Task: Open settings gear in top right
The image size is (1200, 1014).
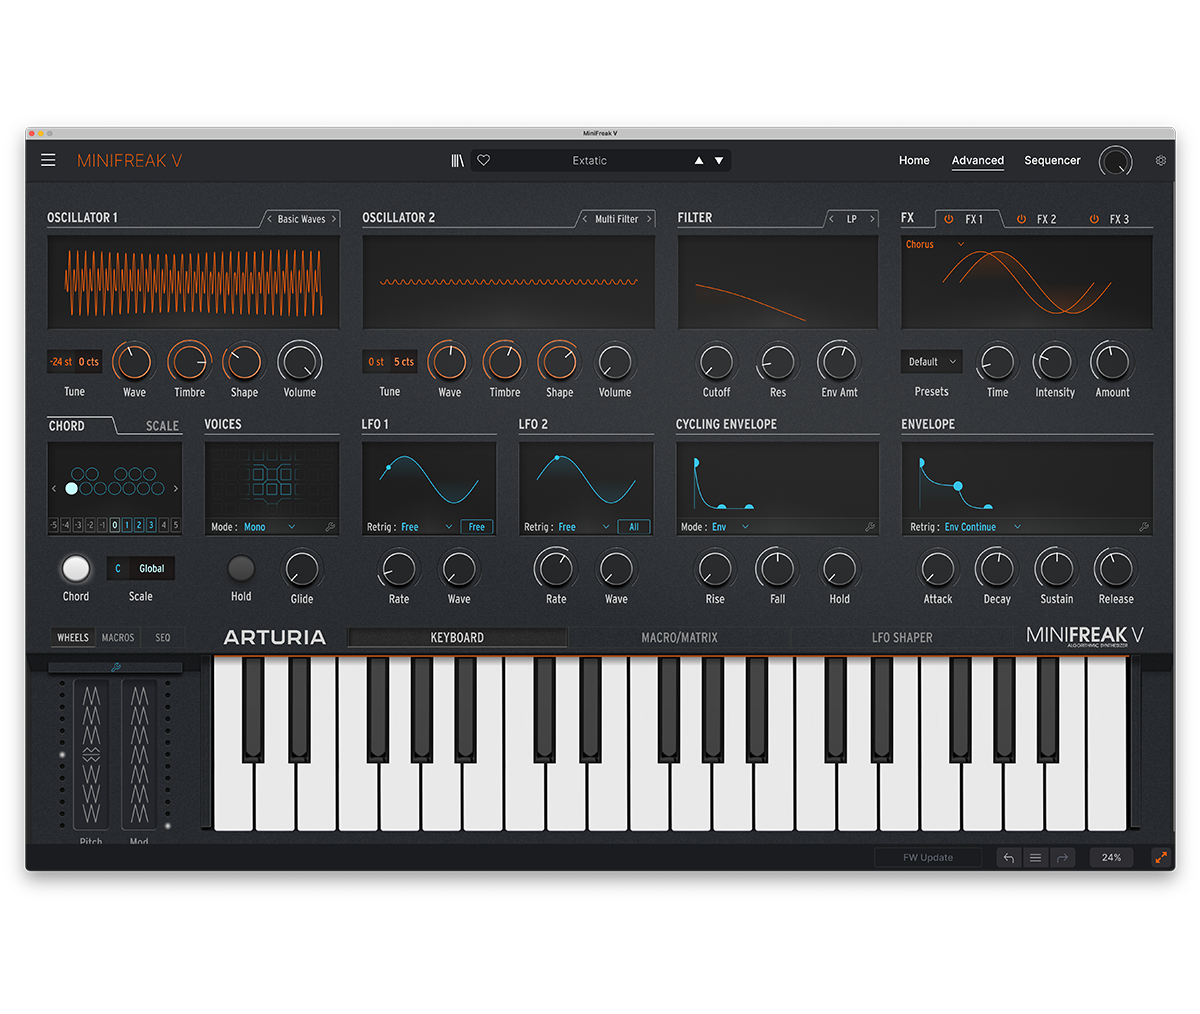Action: [x=1161, y=160]
